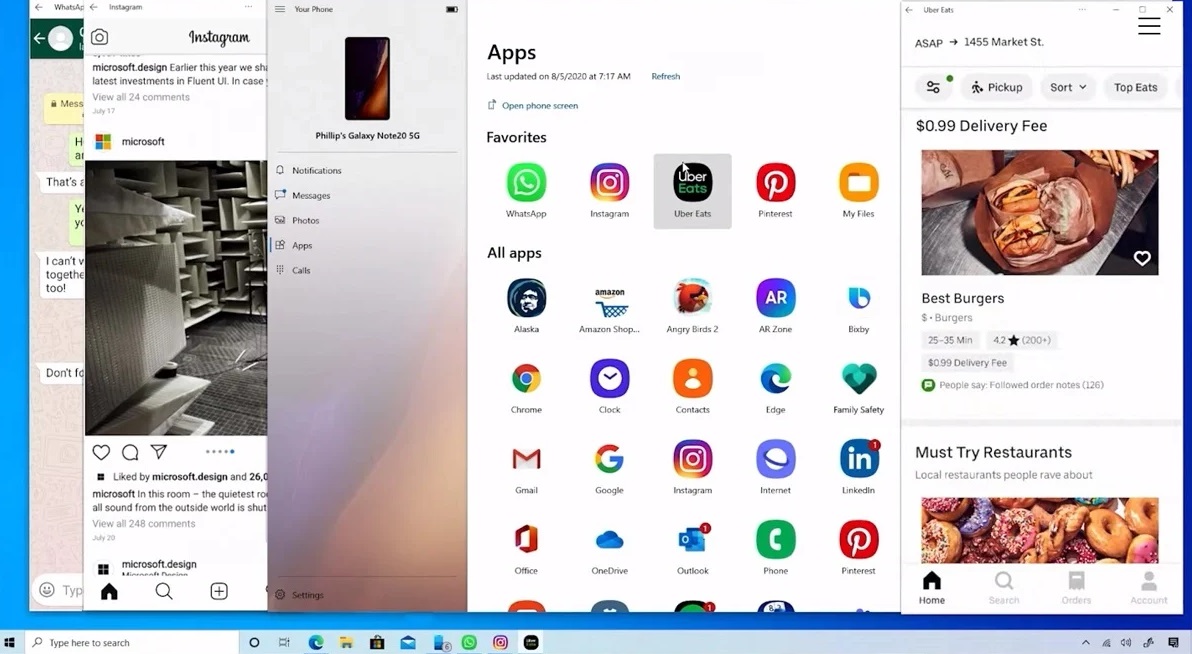Open the donuts restaurant image
Image resolution: width=1192 pixels, height=654 pixels.
(x=1039, y=530)
